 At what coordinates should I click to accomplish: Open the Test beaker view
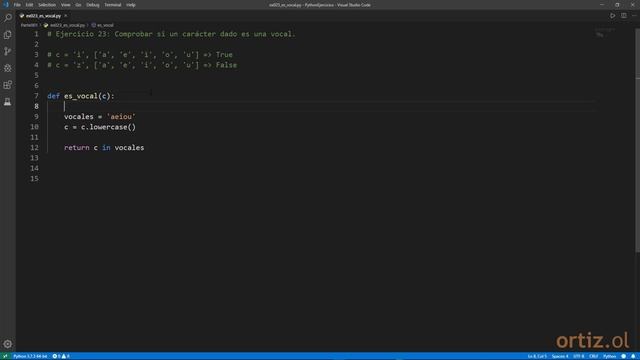(x=8, y=102)
